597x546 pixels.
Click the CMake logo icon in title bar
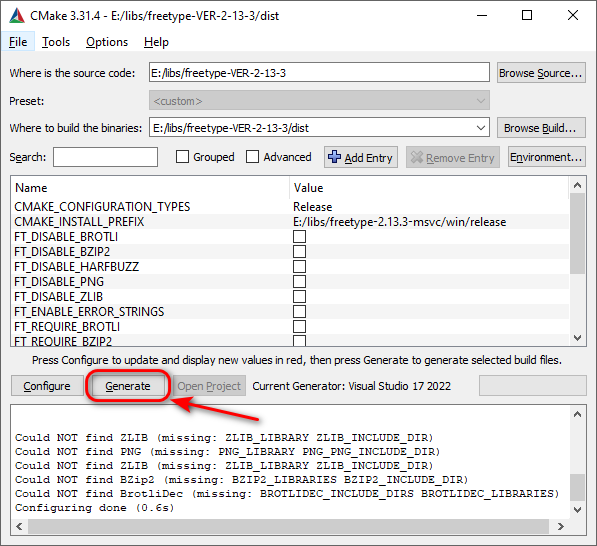pyautogui.click(x=17, y=16)
